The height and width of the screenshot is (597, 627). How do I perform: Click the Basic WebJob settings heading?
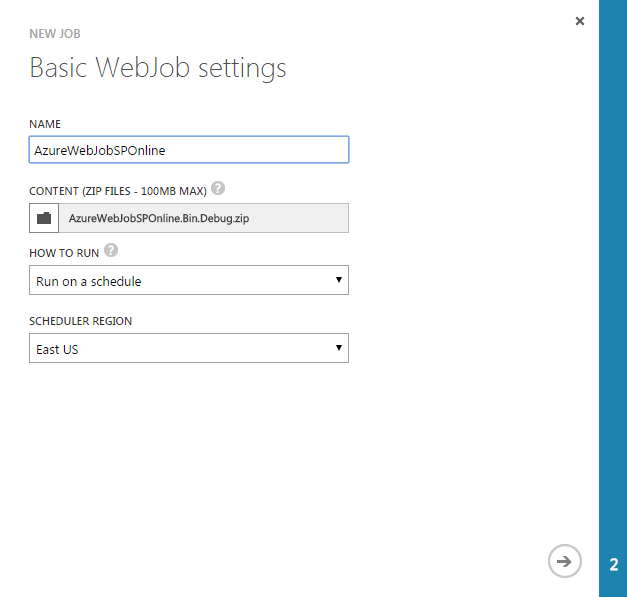(x=158, y=68)
